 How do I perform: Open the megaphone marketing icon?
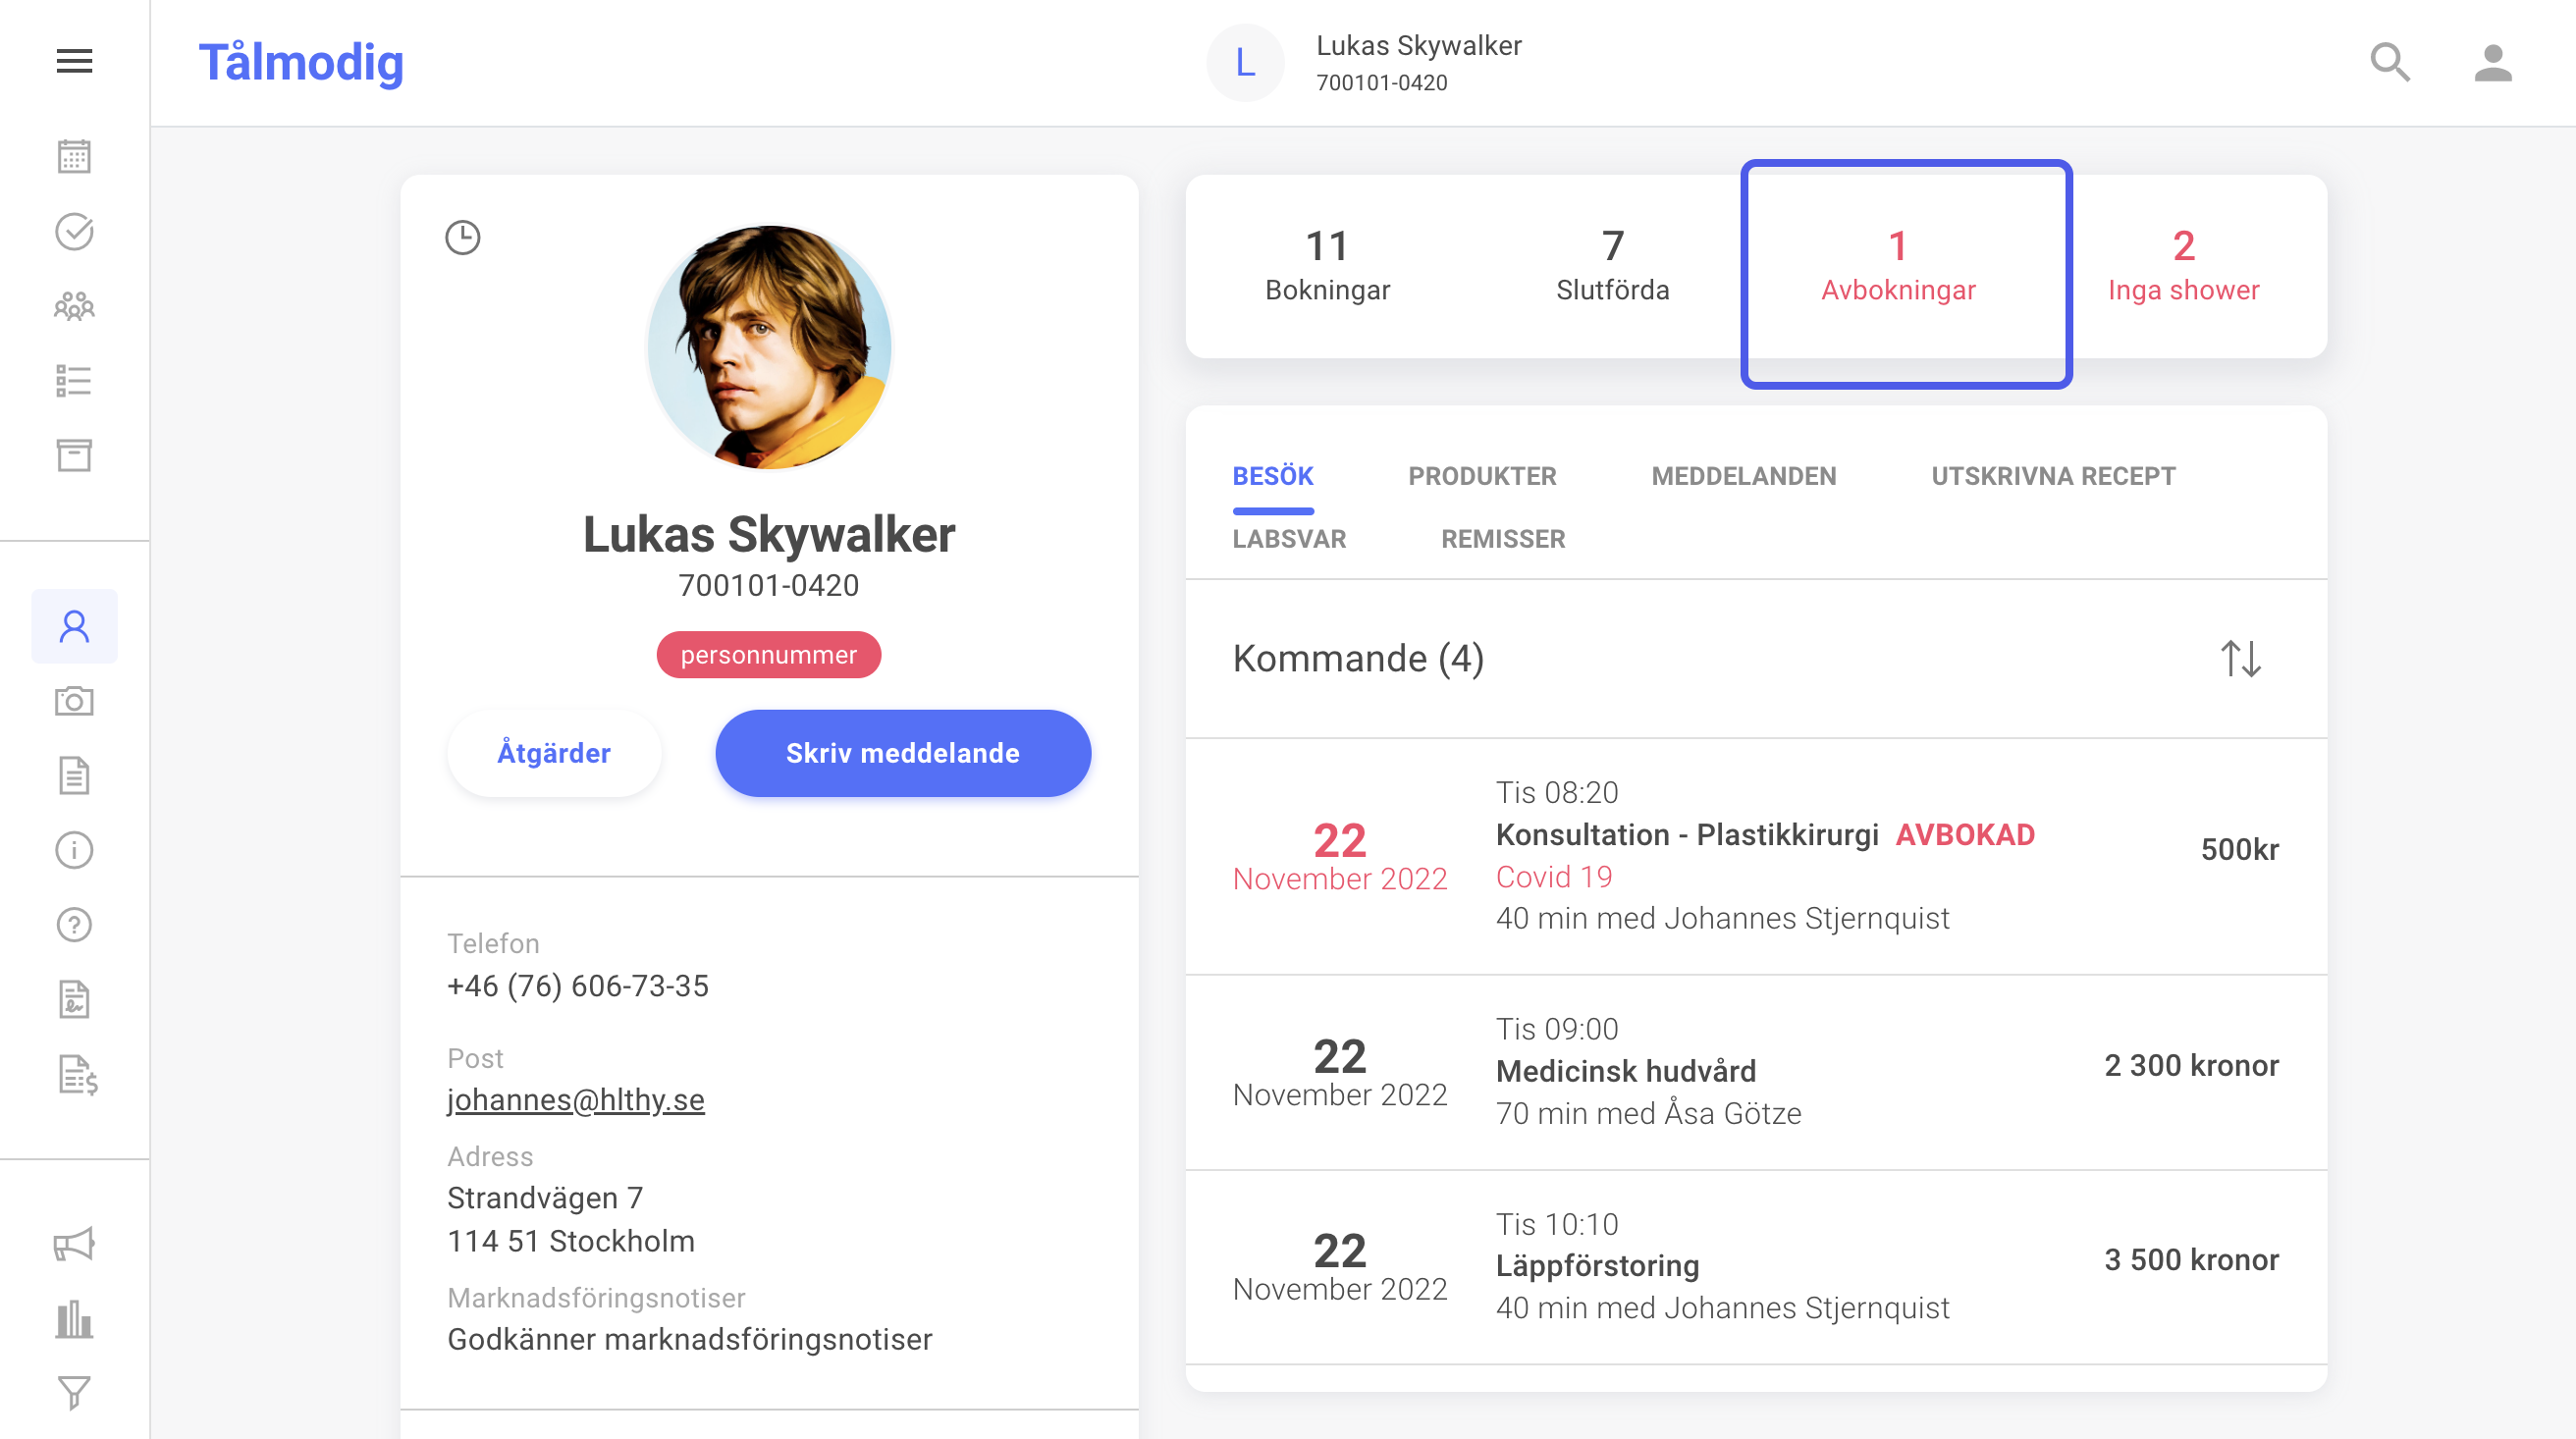pyautogui.click(x=74, y=1244)
